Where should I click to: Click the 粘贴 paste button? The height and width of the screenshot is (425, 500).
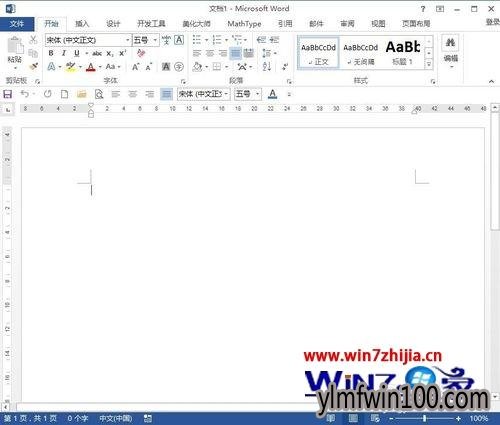[x=15, y=52]
